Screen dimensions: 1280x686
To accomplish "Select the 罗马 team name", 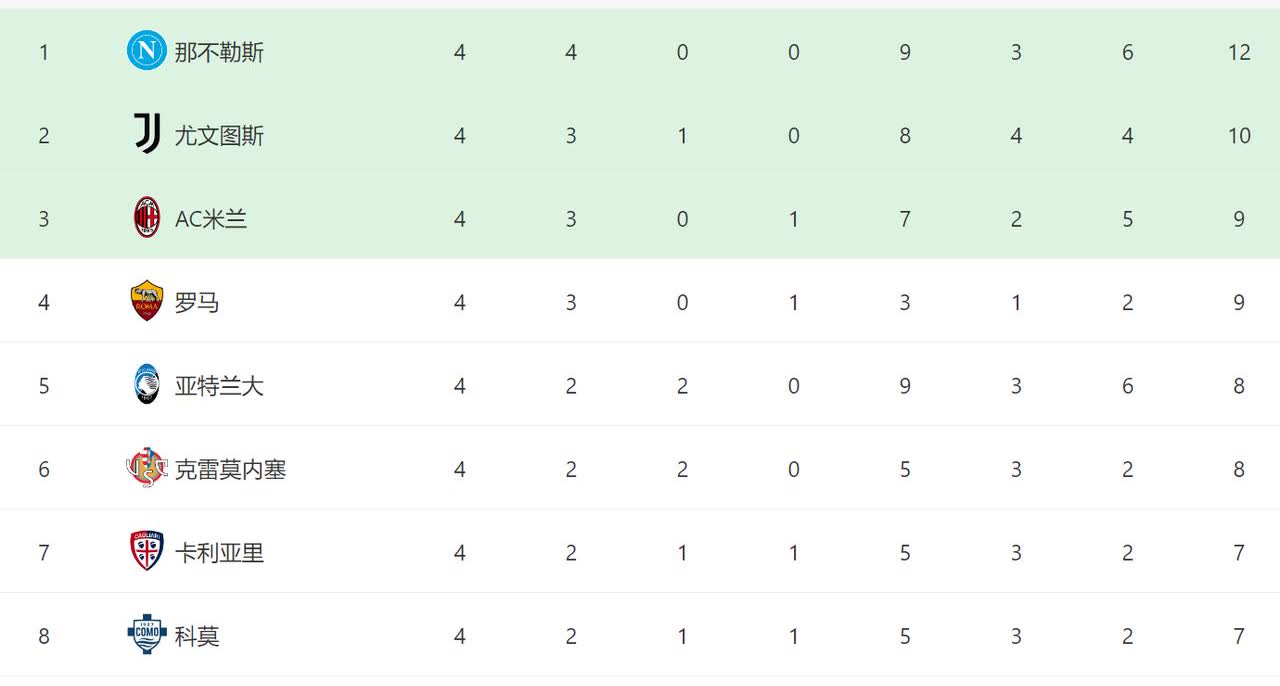I will pos(197,302).
